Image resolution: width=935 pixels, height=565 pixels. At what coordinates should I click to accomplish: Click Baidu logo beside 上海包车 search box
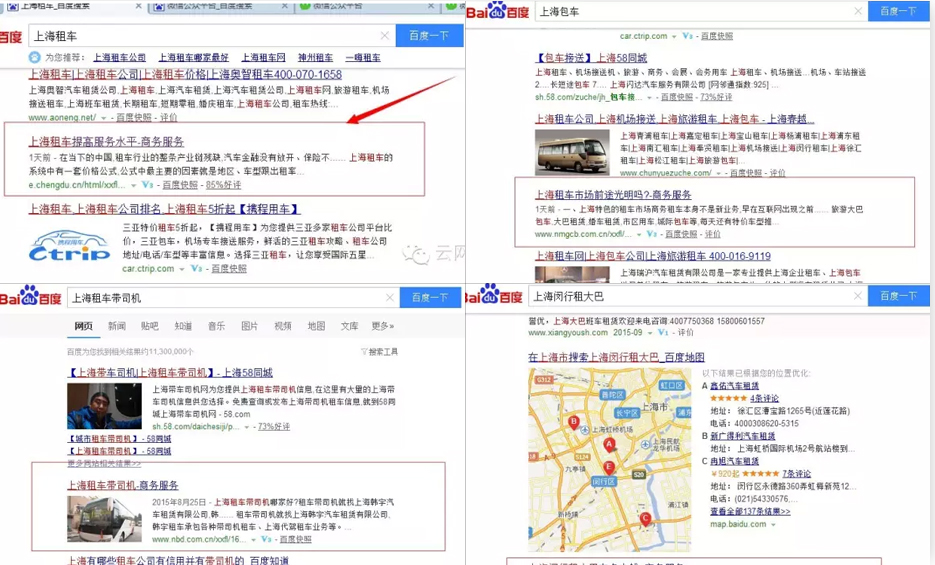tap(498, 11)
